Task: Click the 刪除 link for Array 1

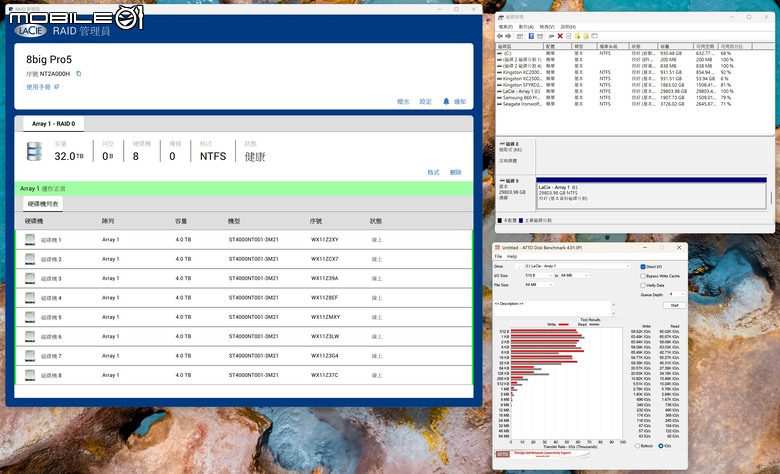Action: pyautogui.click(x=456, y=173)
